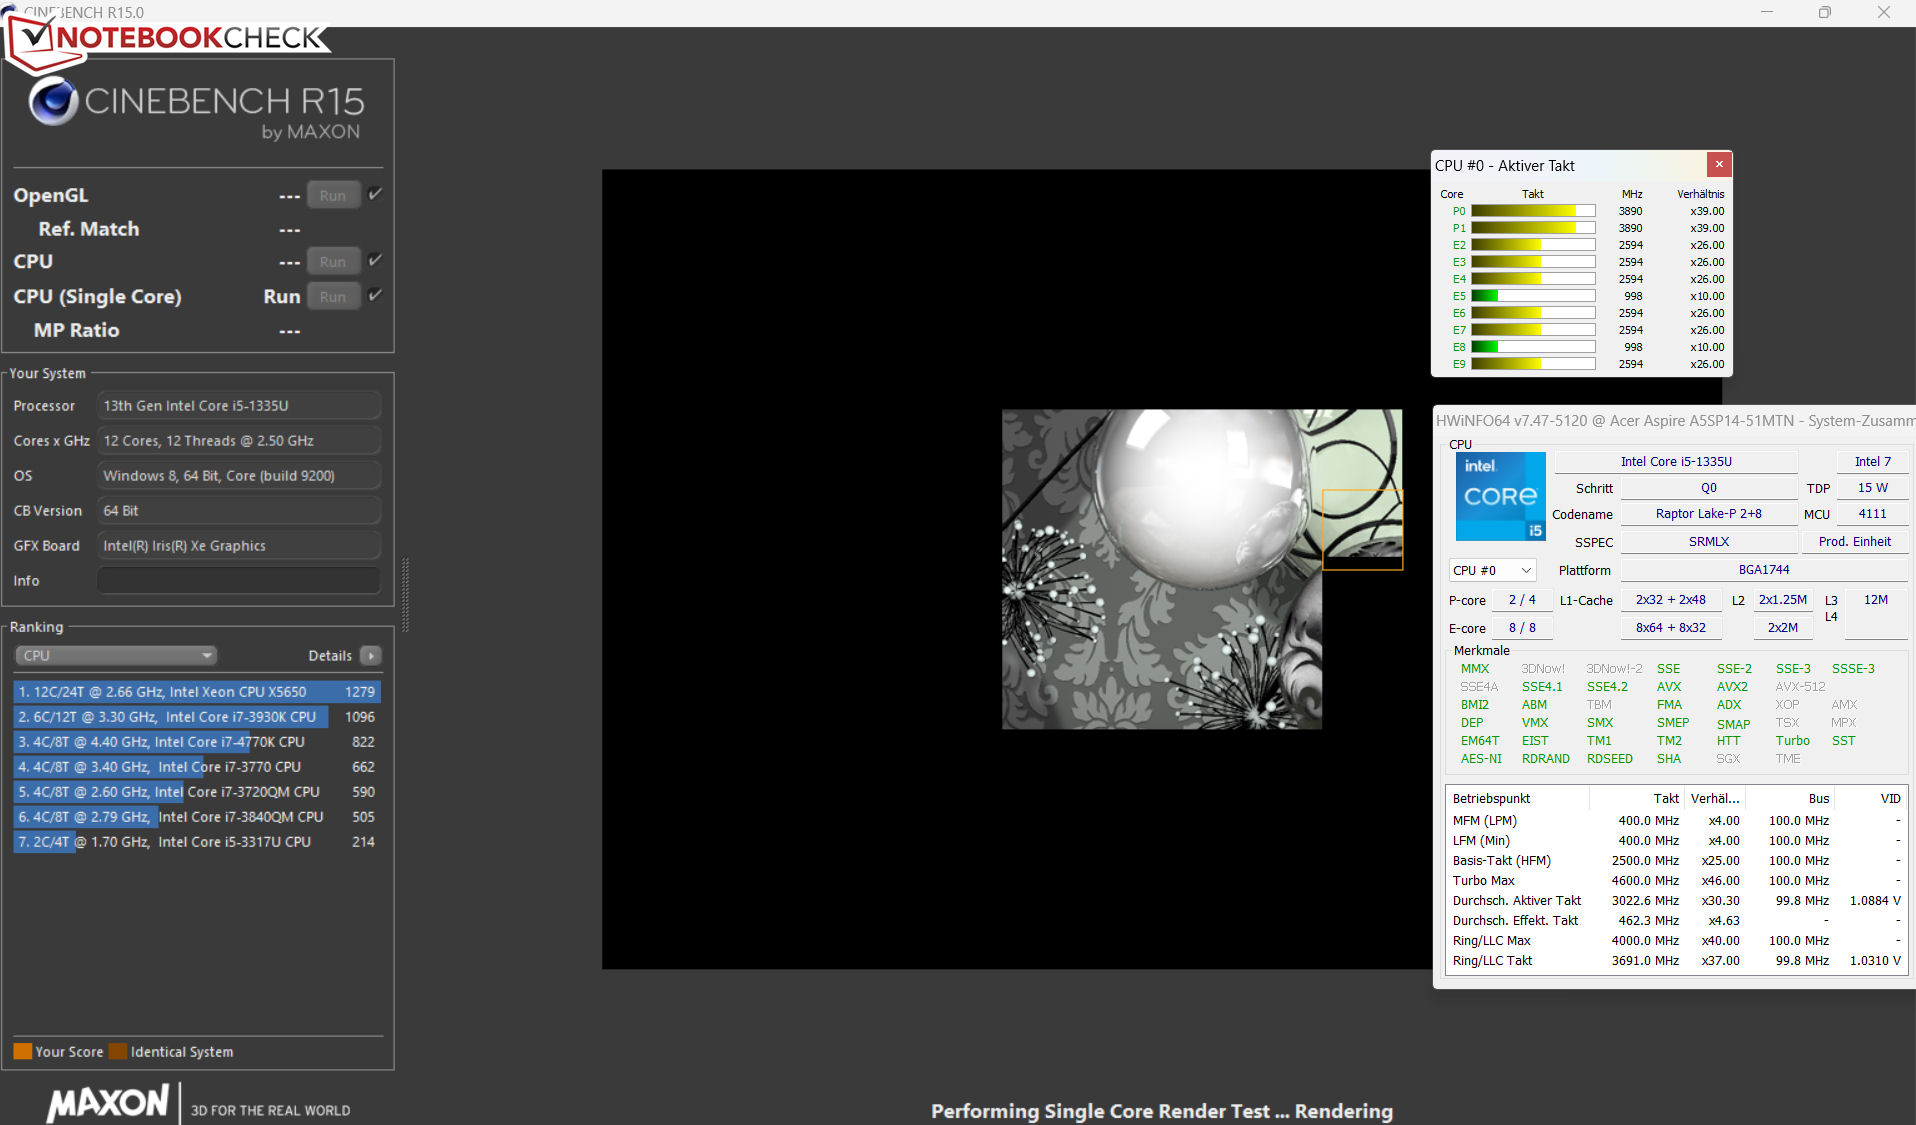Select the Intel Xeon X5650 ranking entry

coord(196,692)
